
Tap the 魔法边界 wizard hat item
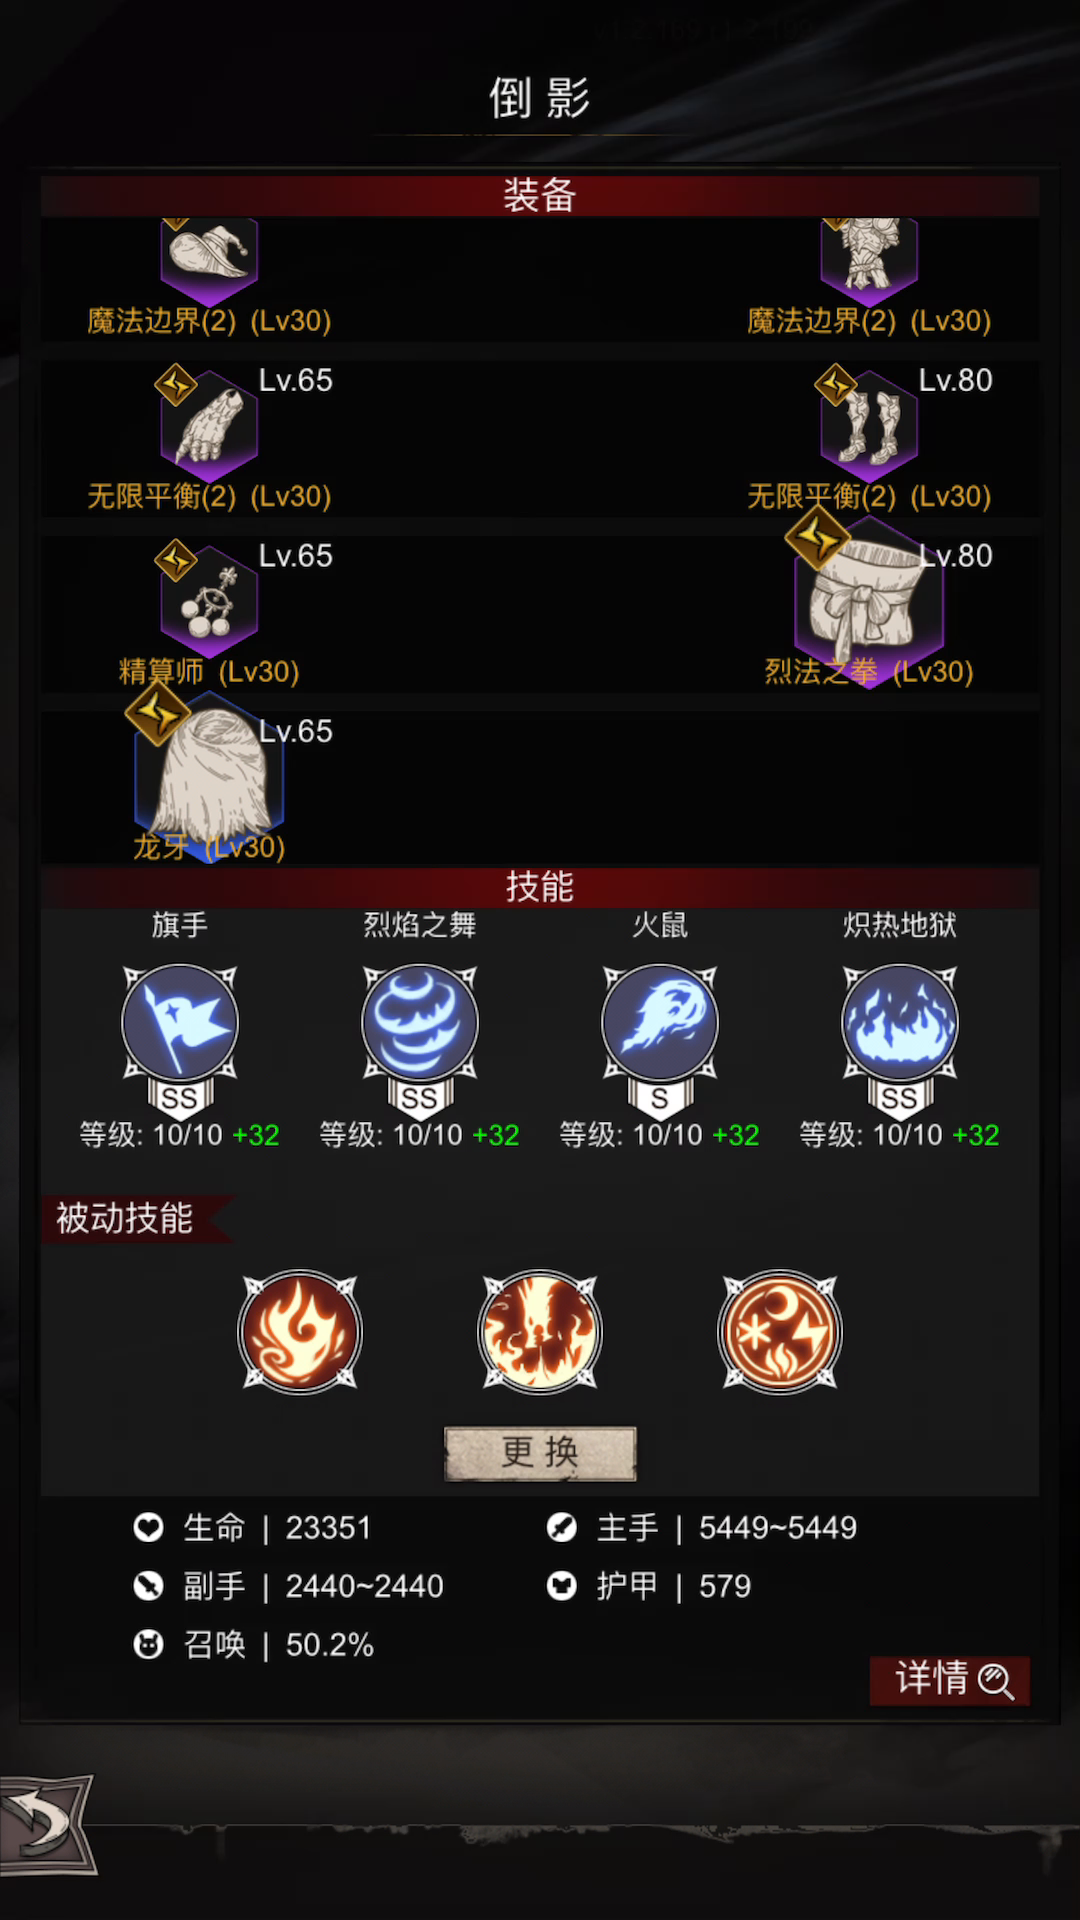click(210, 260)
